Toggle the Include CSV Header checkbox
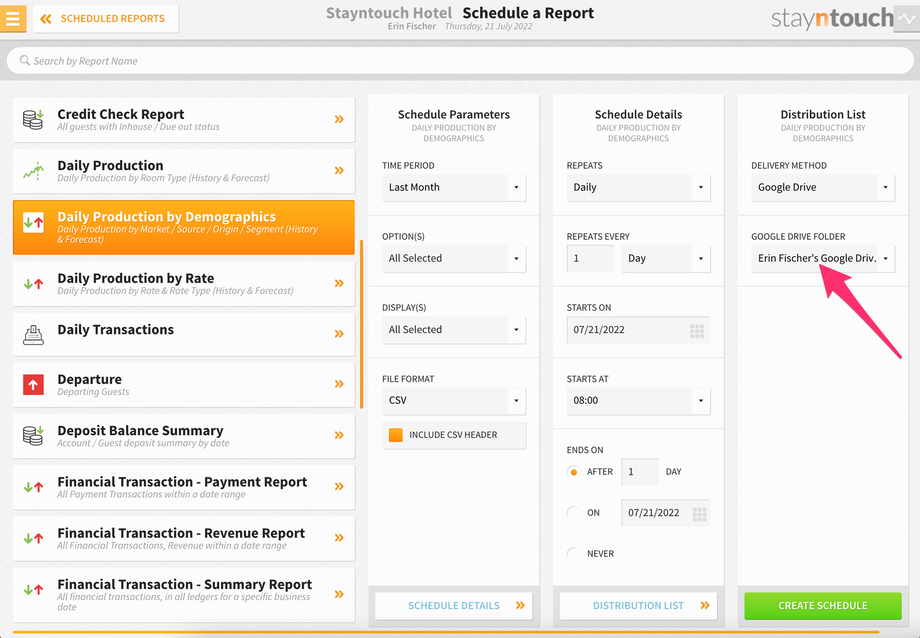The image size is (920, 638). (x=395, y=435)
